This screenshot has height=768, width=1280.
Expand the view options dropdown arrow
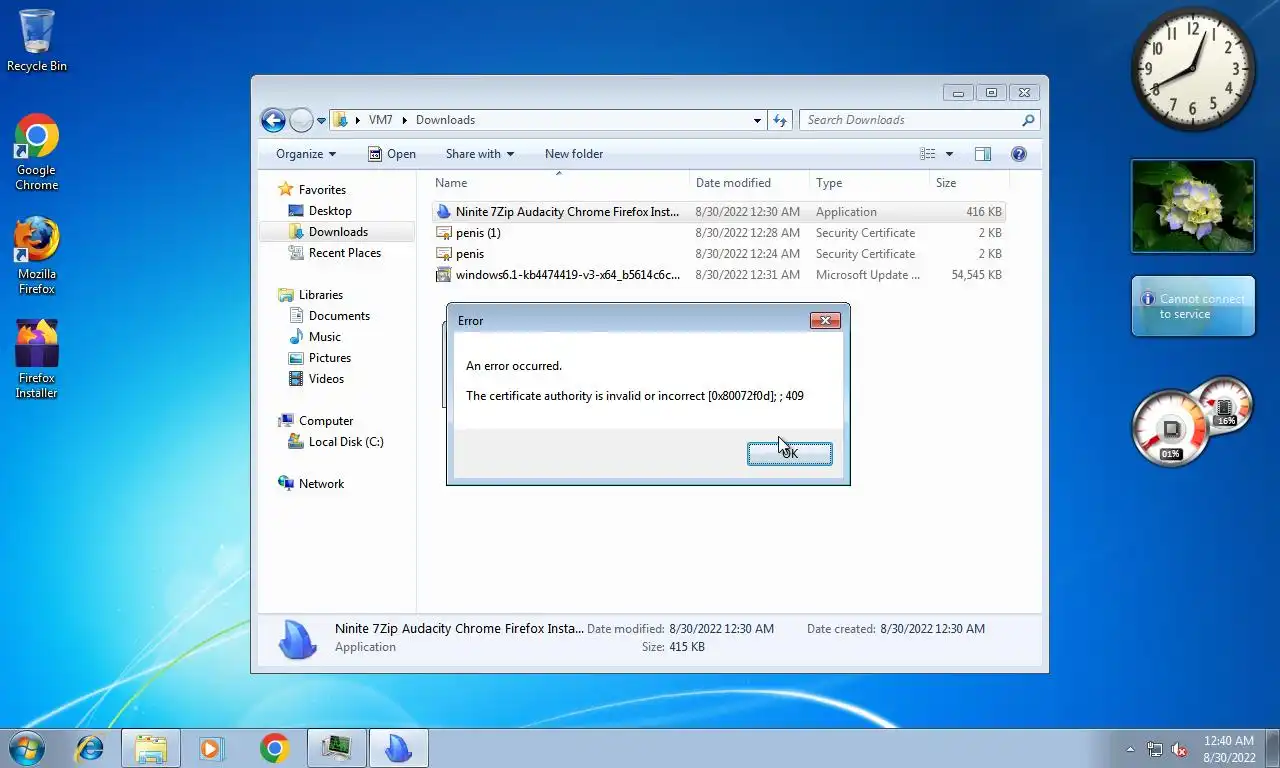[949, 154]
